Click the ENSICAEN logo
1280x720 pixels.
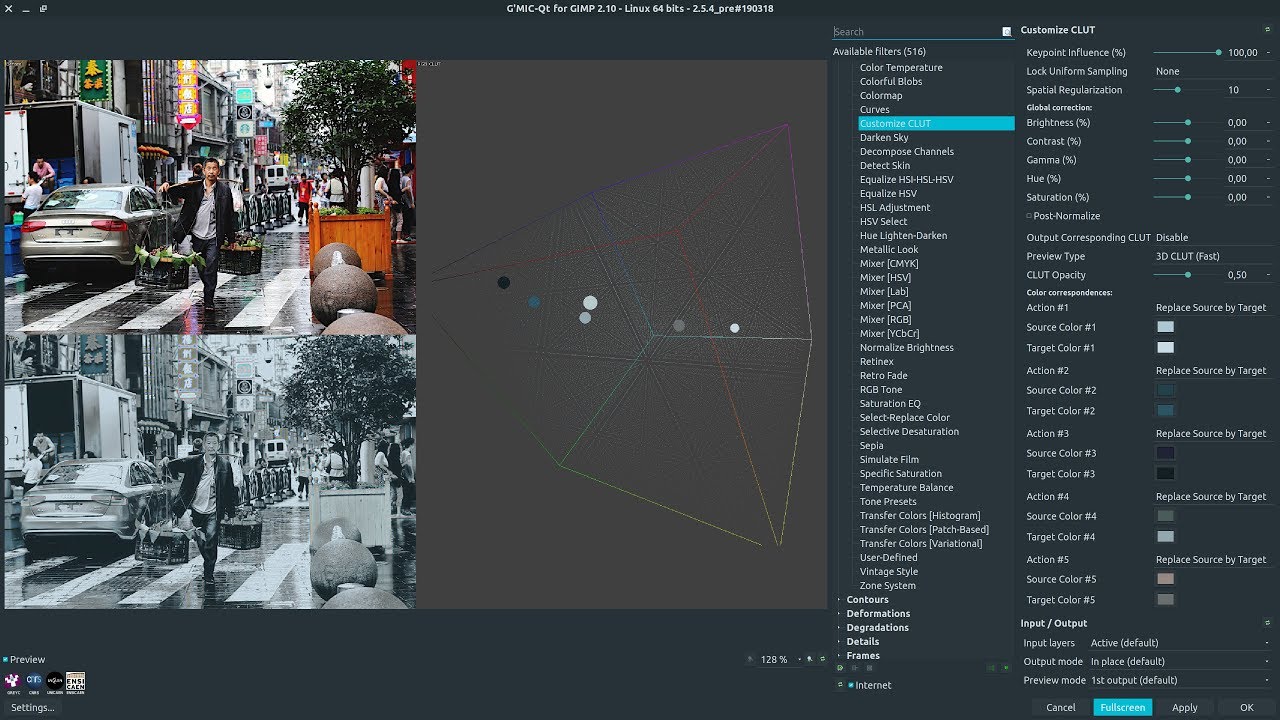point(76,682)
